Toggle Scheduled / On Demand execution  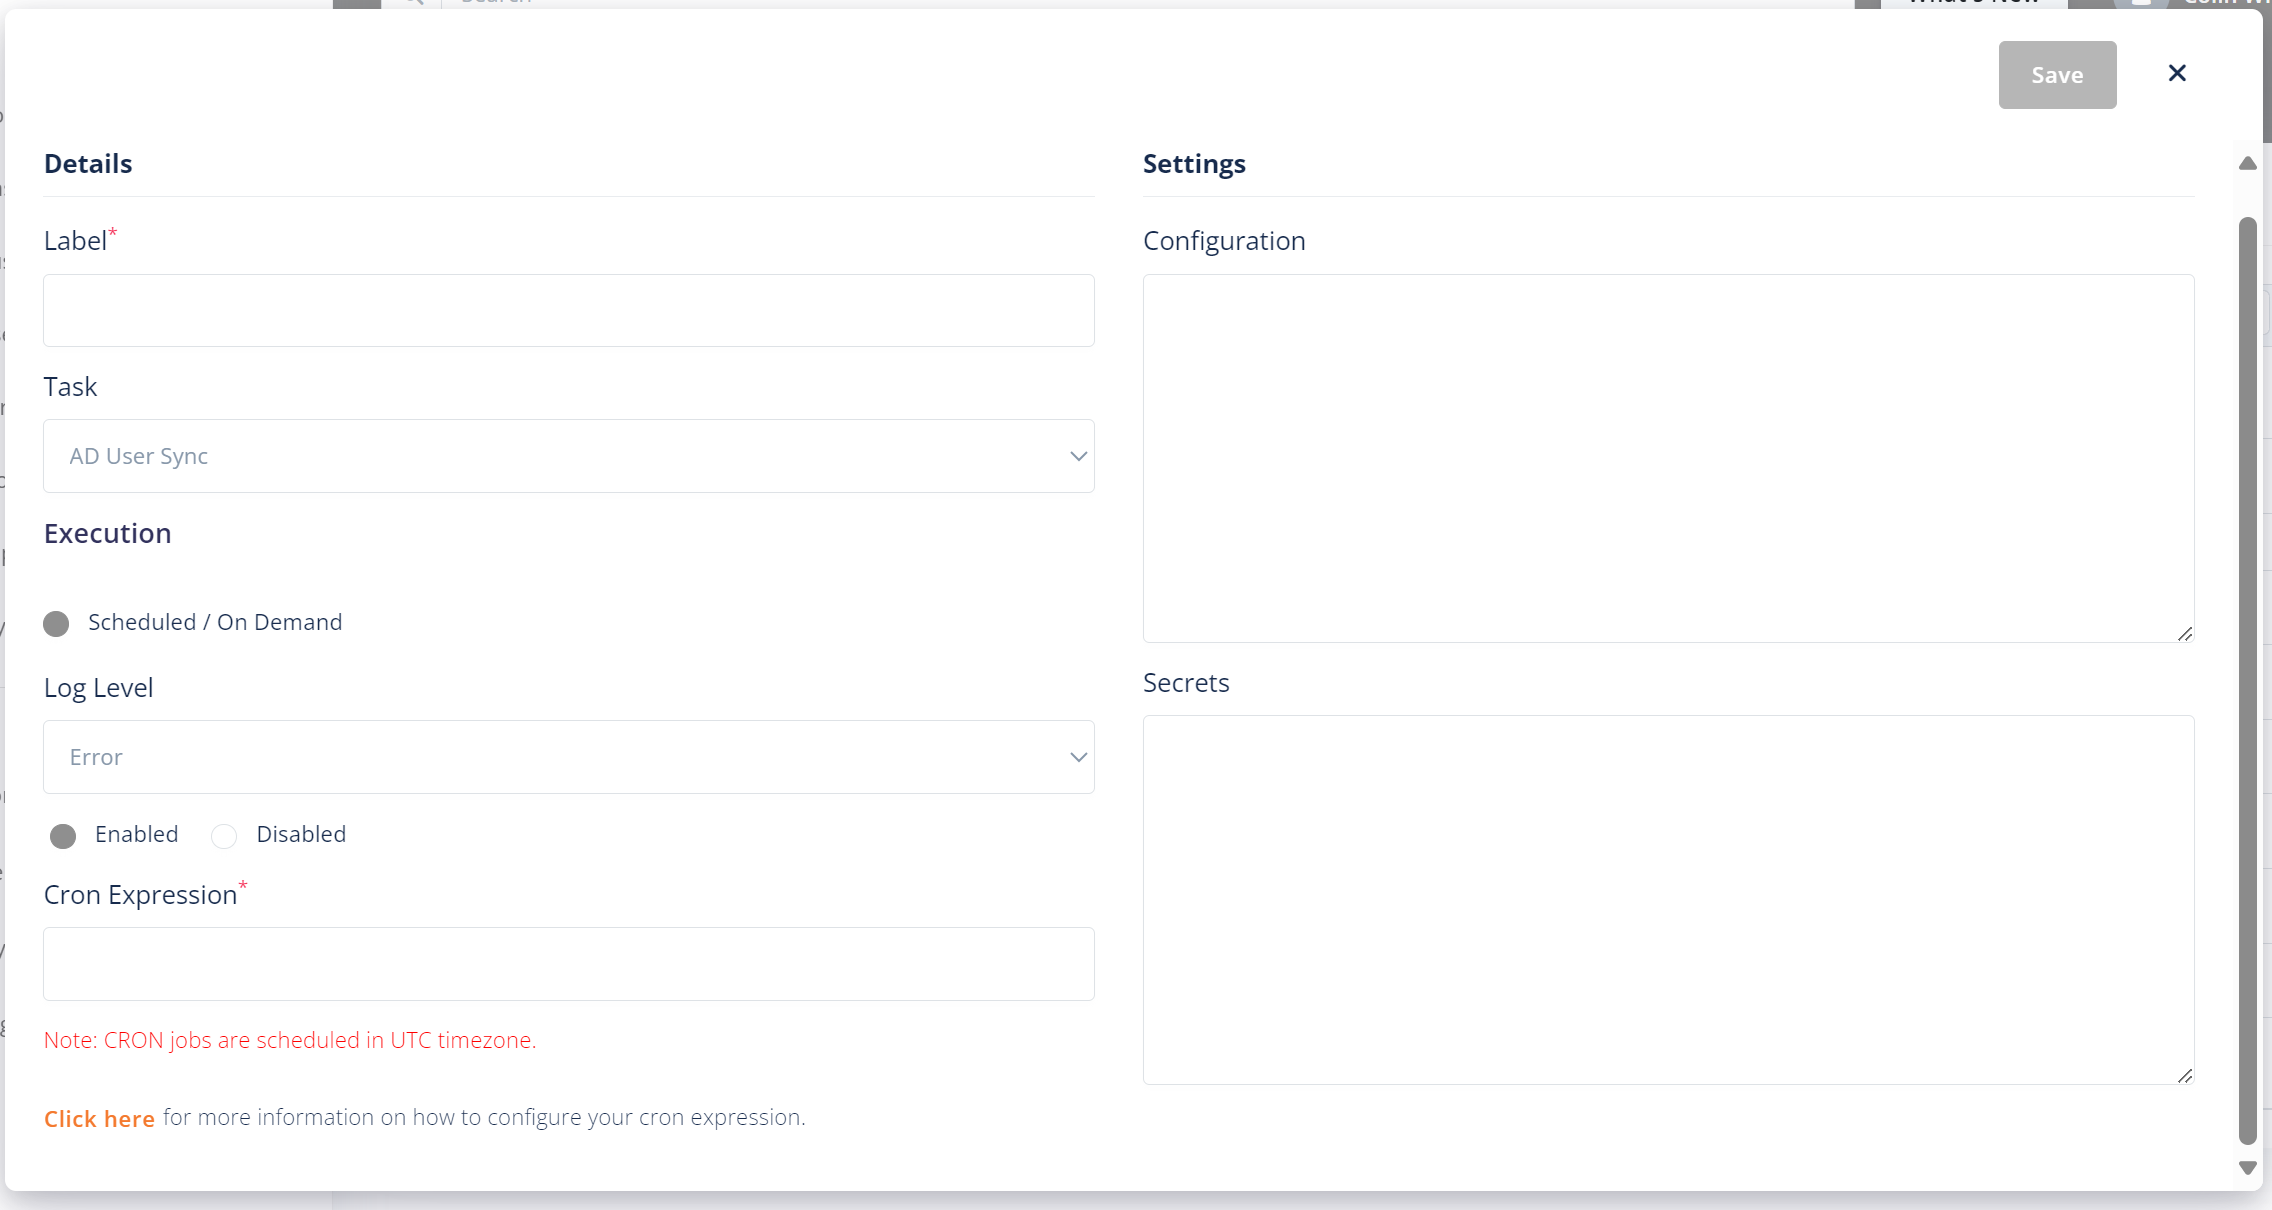pos(57,622)
